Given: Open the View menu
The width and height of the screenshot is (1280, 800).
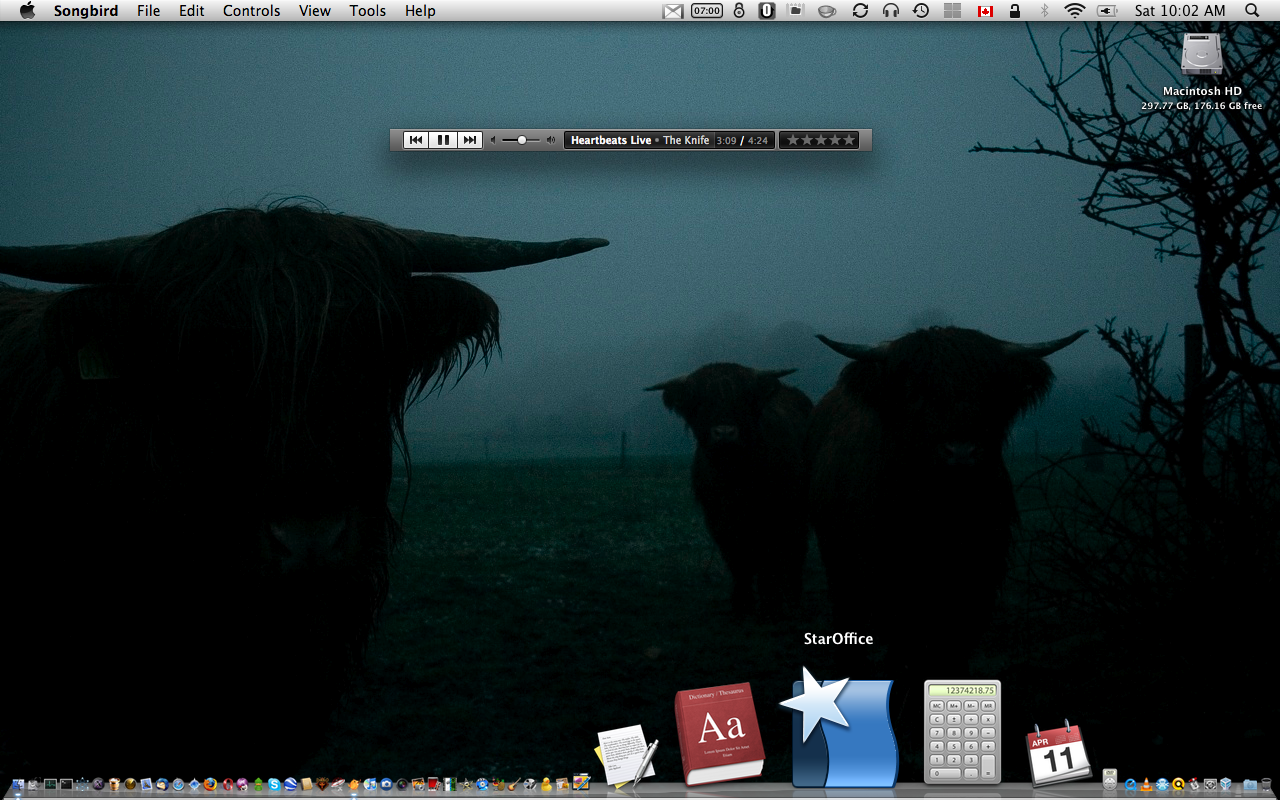Looking at the screenshot, I should click(x=315, y=11).
